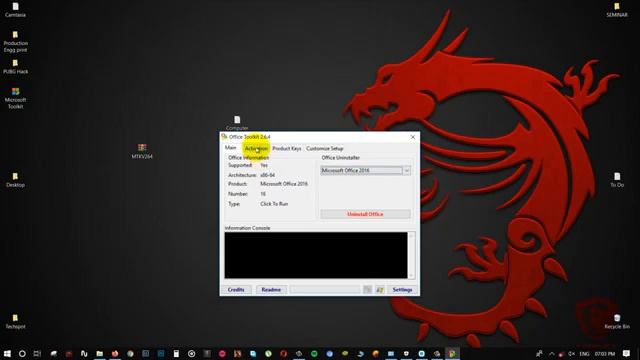Screen dimensions: 640x360
Task: Click the Supported value 'Yes'
Action: pyautogui.click(x=264, y=165)
